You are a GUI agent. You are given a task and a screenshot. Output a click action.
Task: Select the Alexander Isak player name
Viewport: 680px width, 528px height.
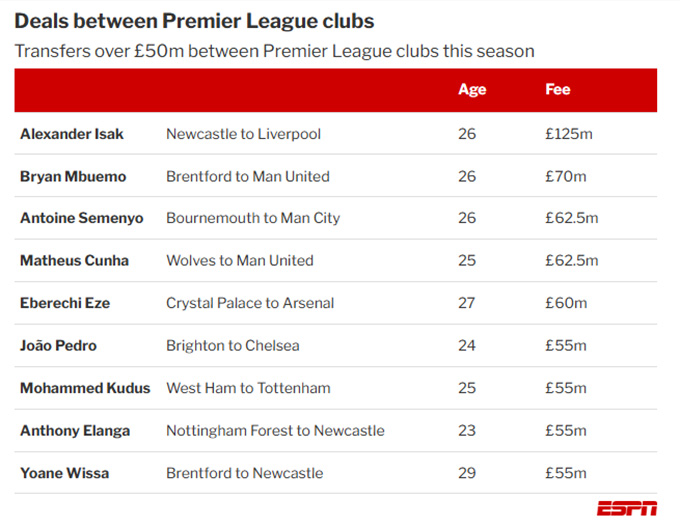tap(72, 134)
